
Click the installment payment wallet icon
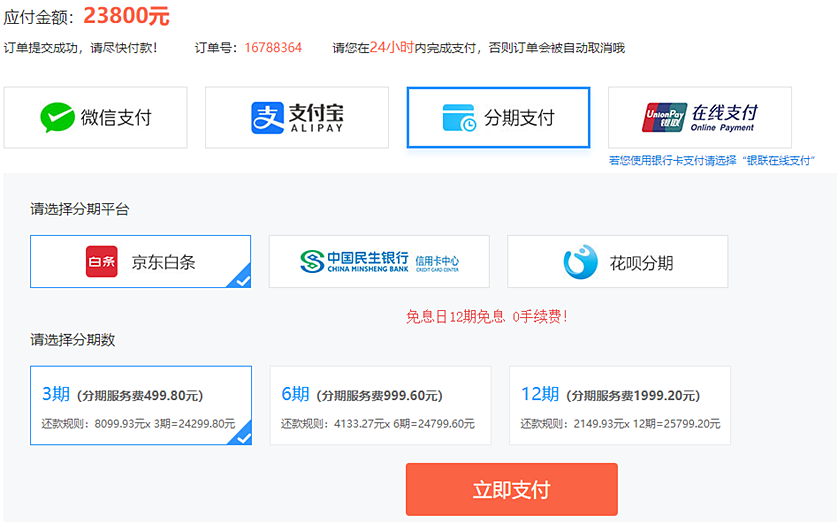tap(459, 118)
